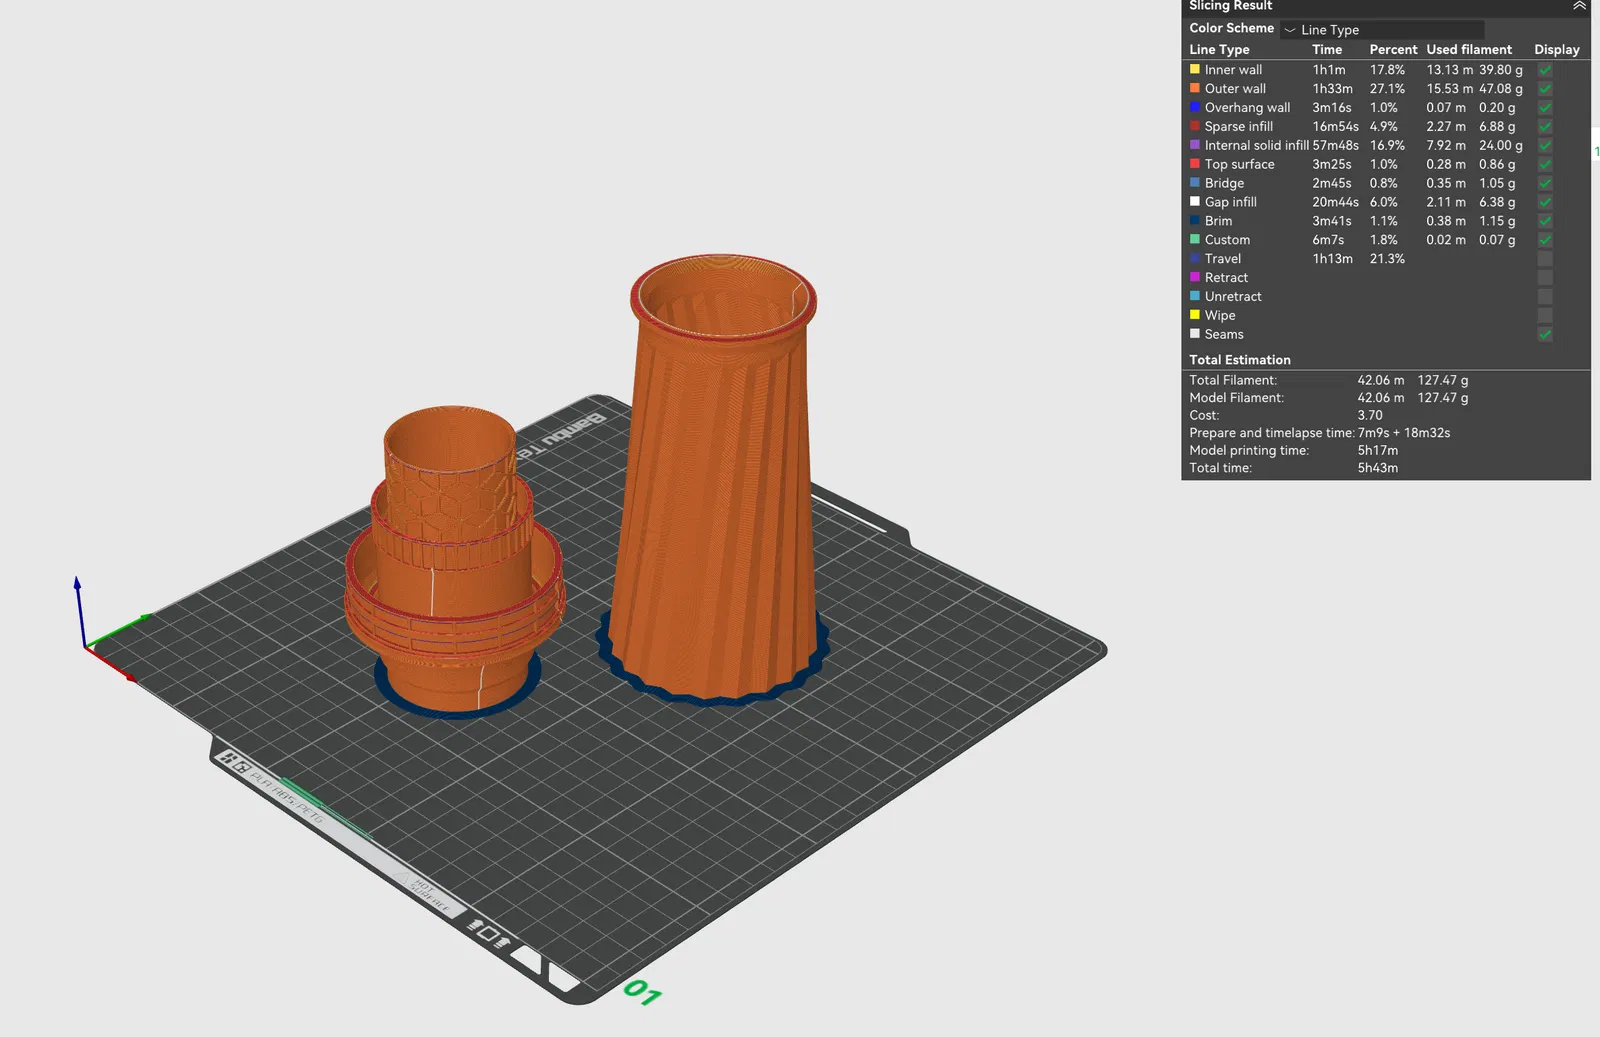Click the Sparse infill color swatch

tap(1194, 126)
